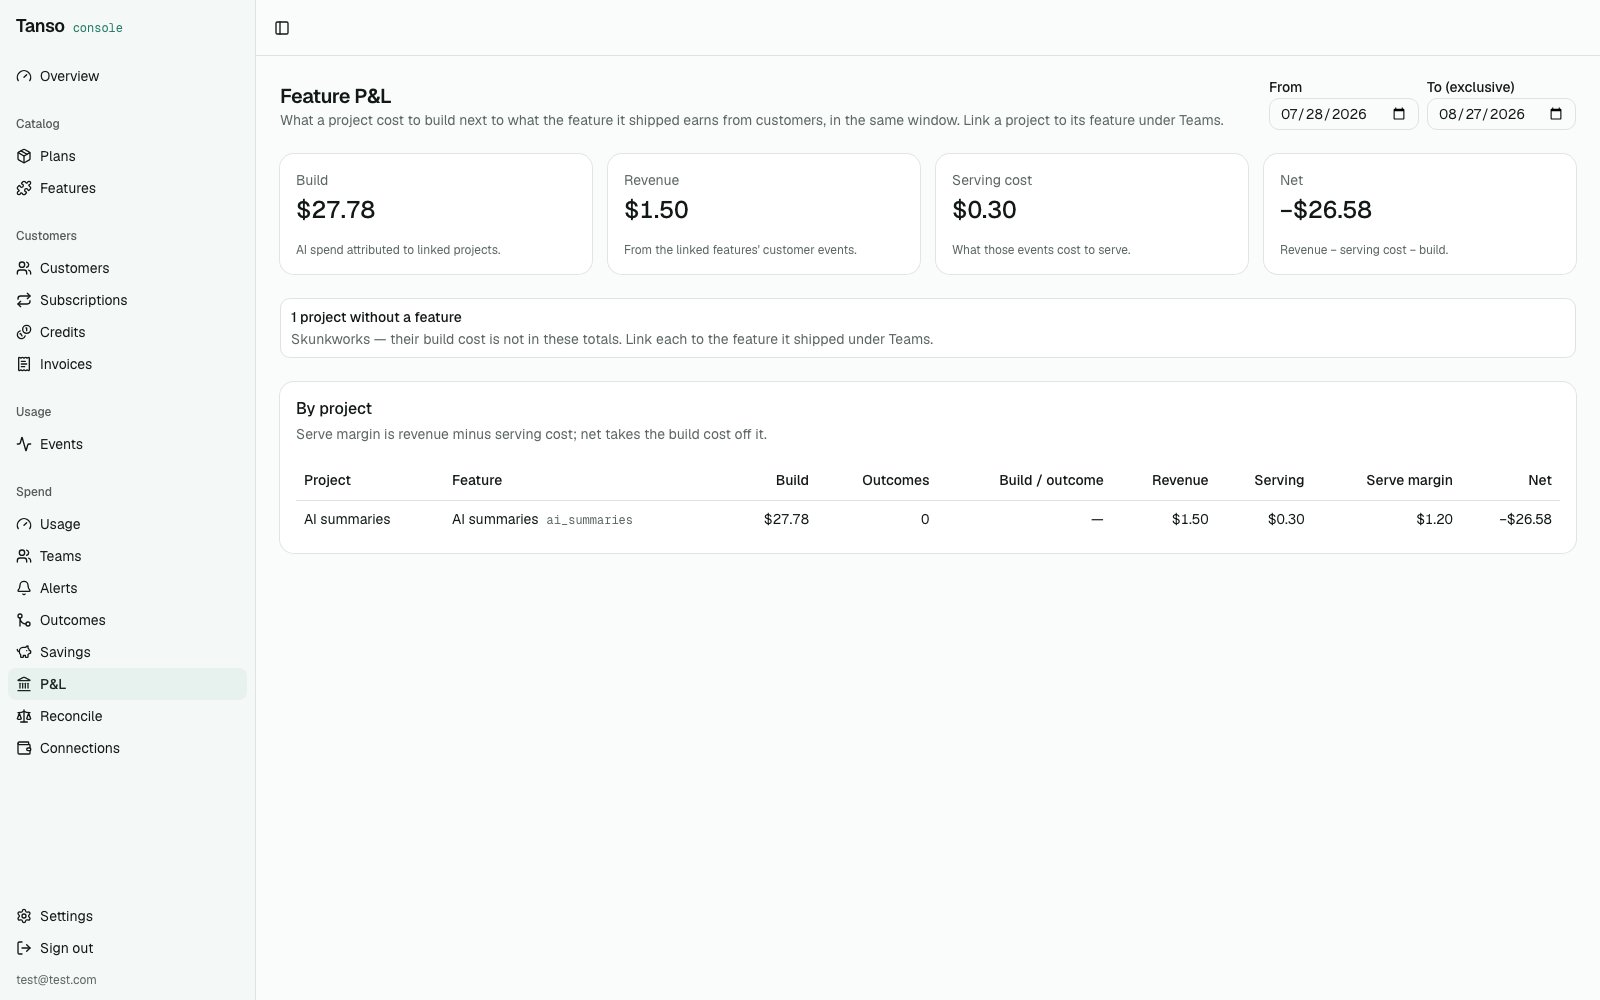Click the Project column header
The height and width of the screenshot is (1000, 1600).
click(x=327, y=480)
